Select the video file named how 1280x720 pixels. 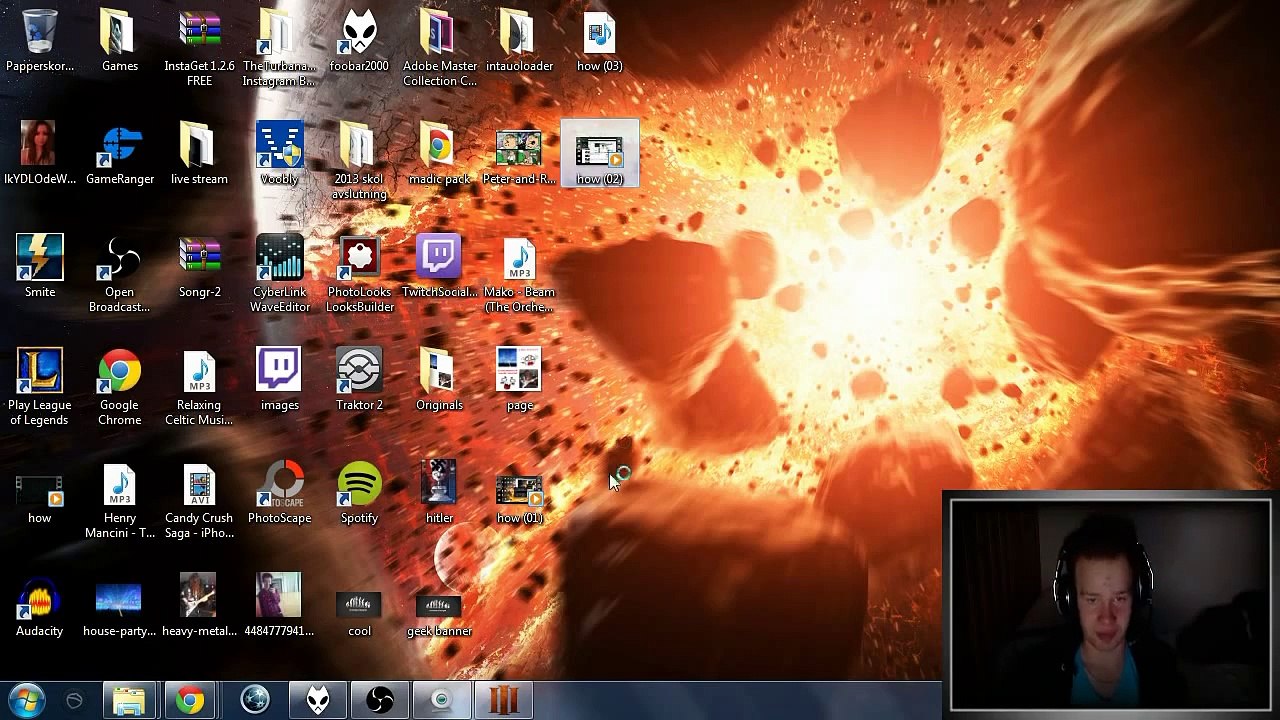coord(40,493)
